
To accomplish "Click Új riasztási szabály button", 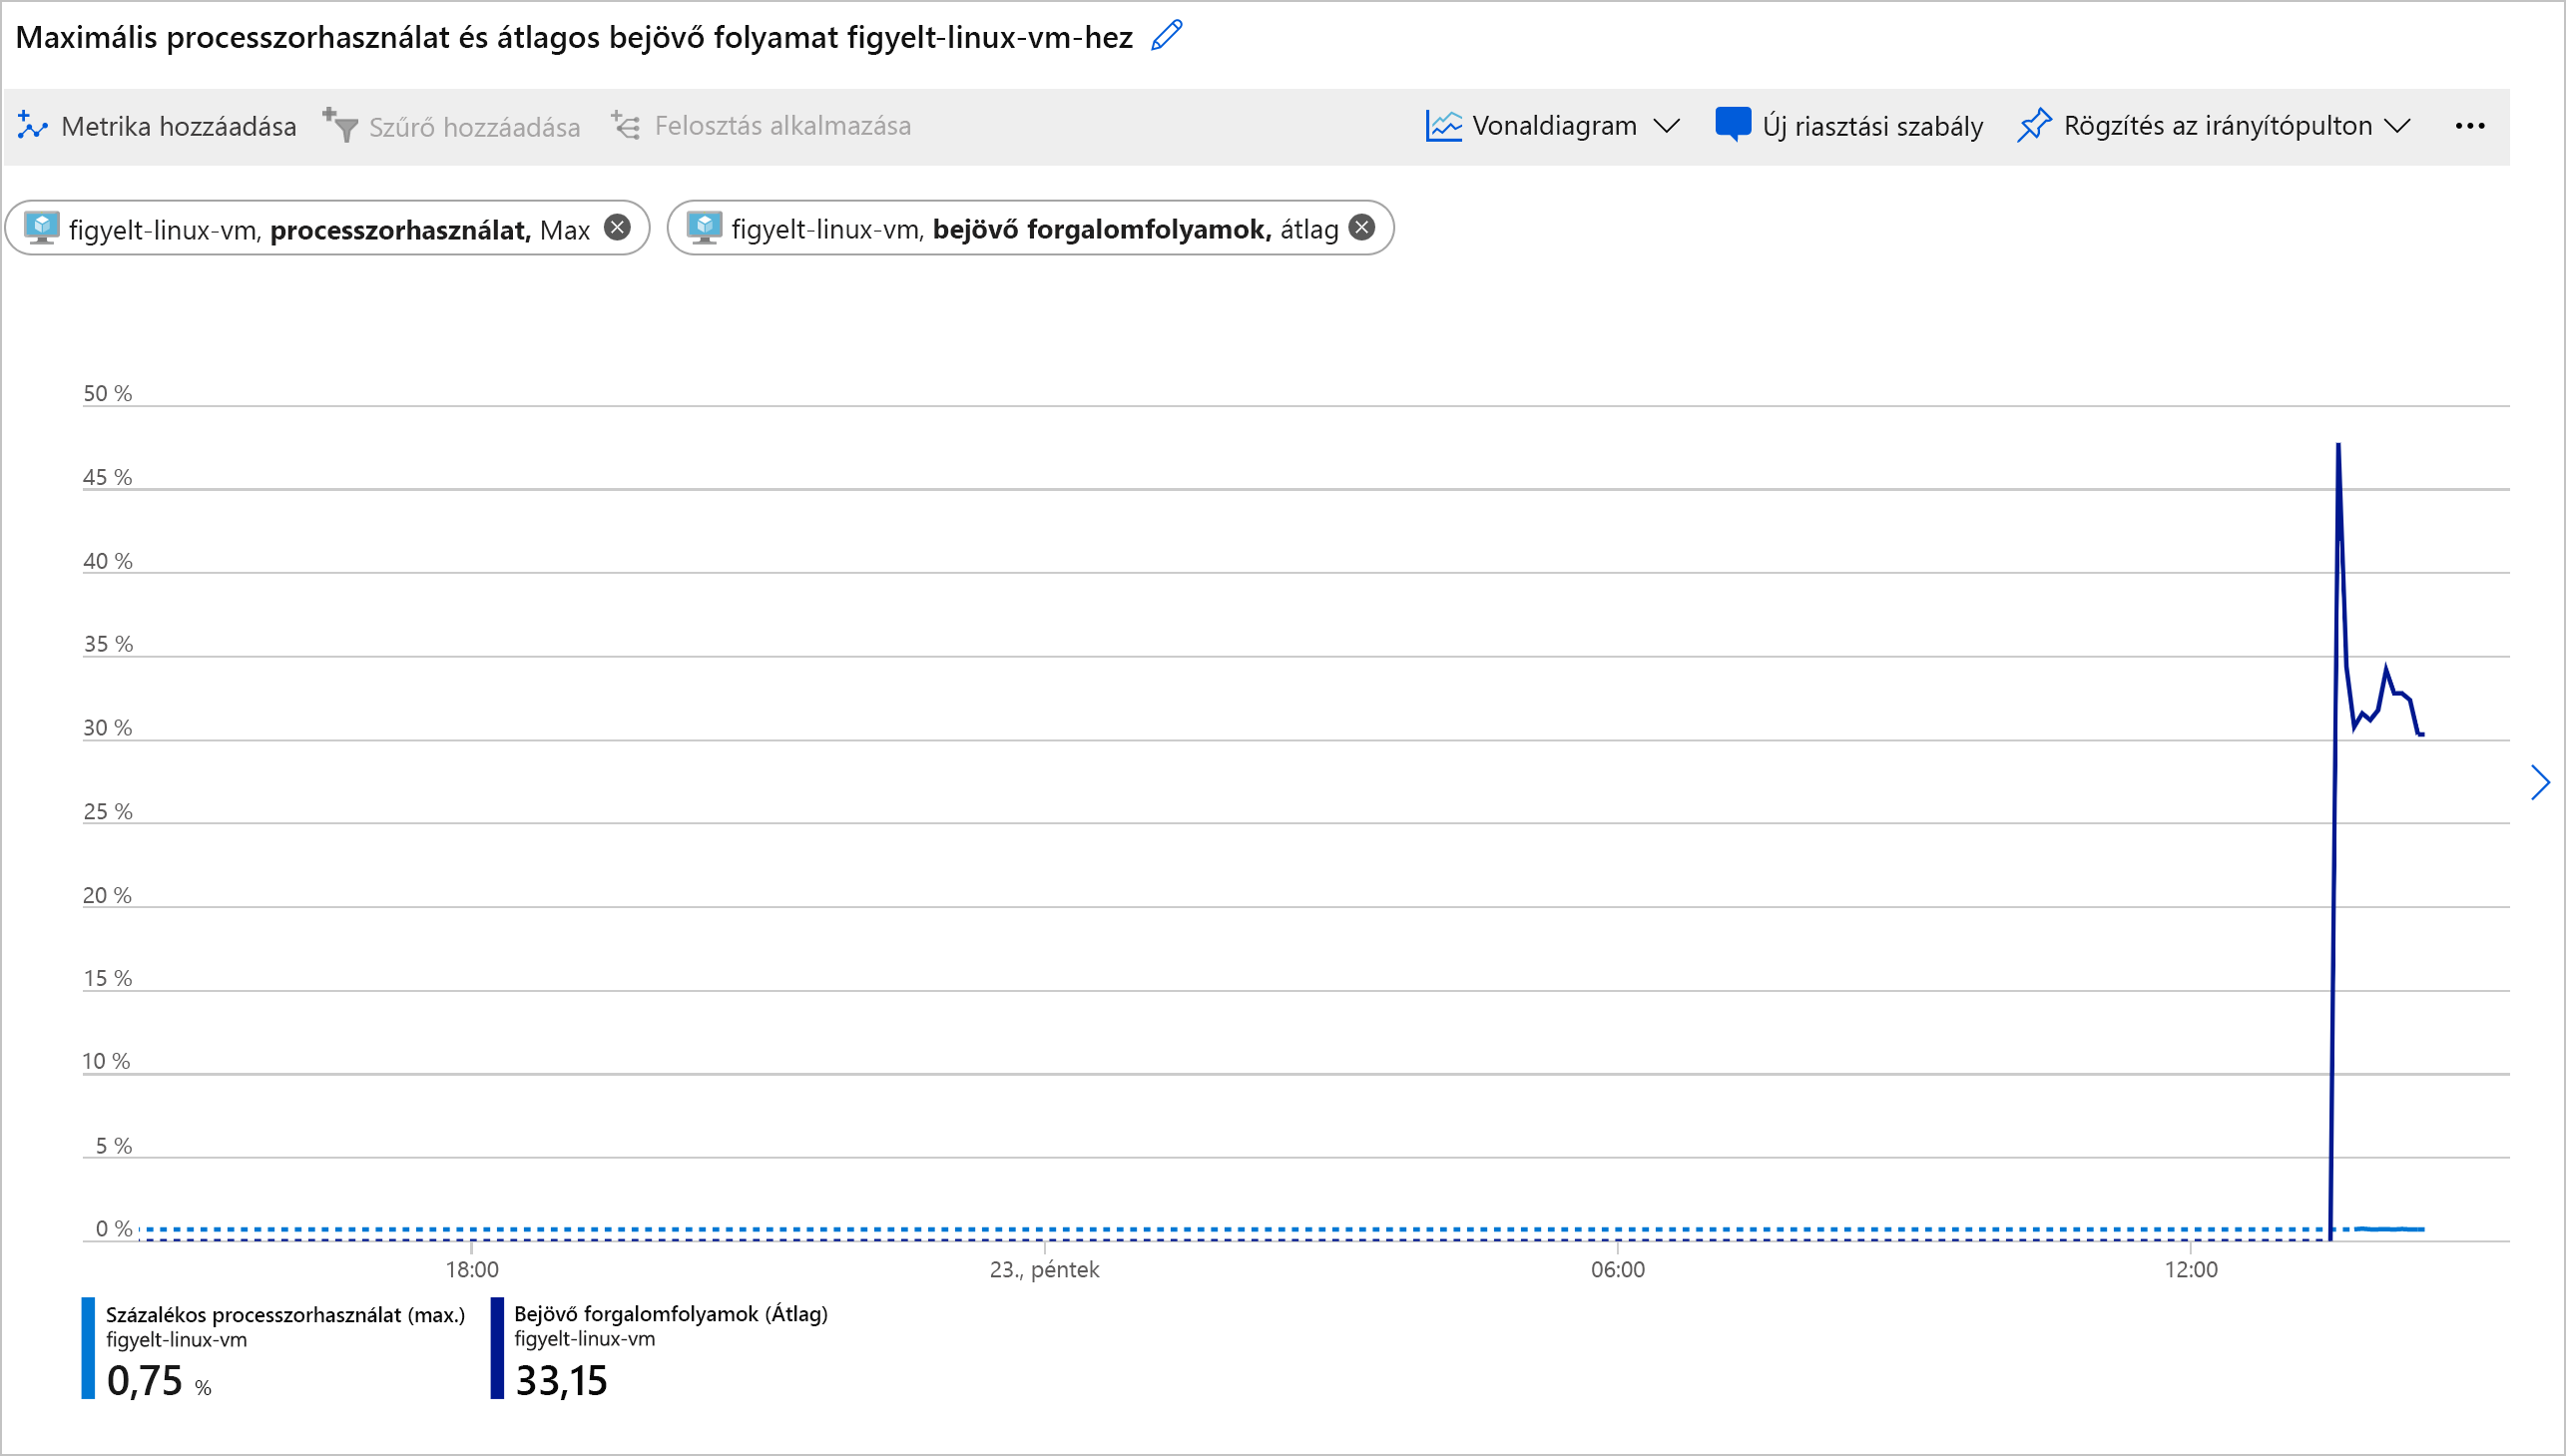I will [1849, 126].
